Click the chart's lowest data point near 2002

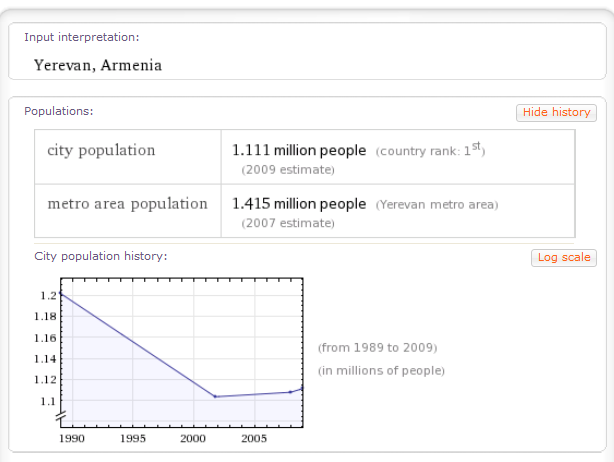(x=216, y=397)
